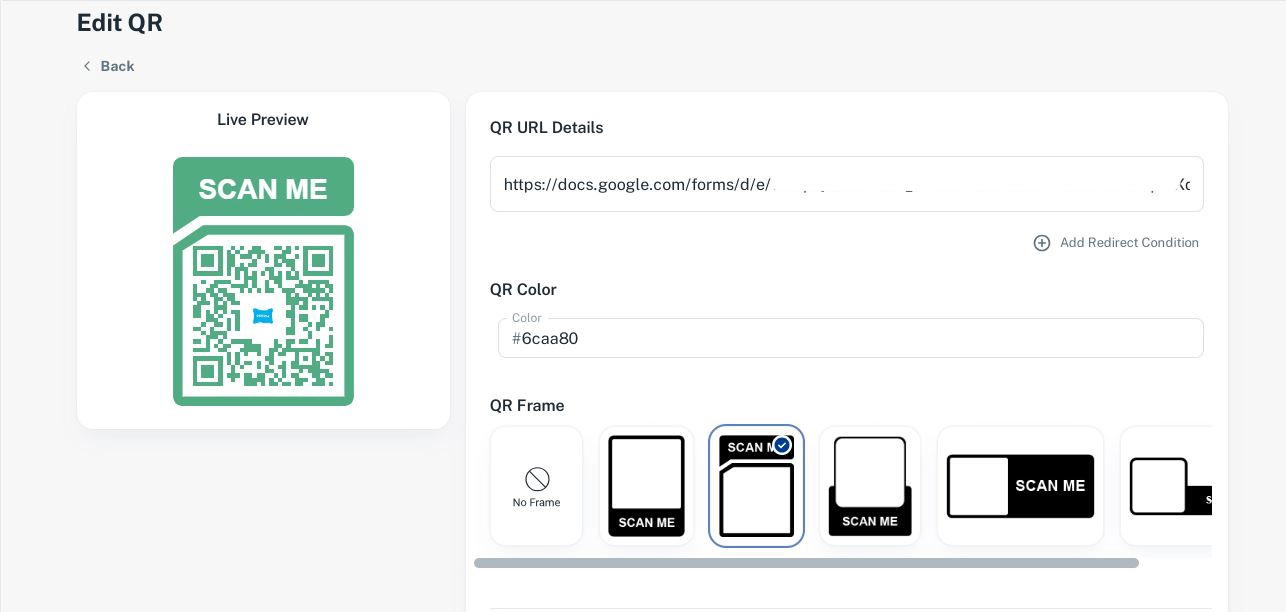
Task: Click the small logo in the QR code center
Action: point(263,316)
